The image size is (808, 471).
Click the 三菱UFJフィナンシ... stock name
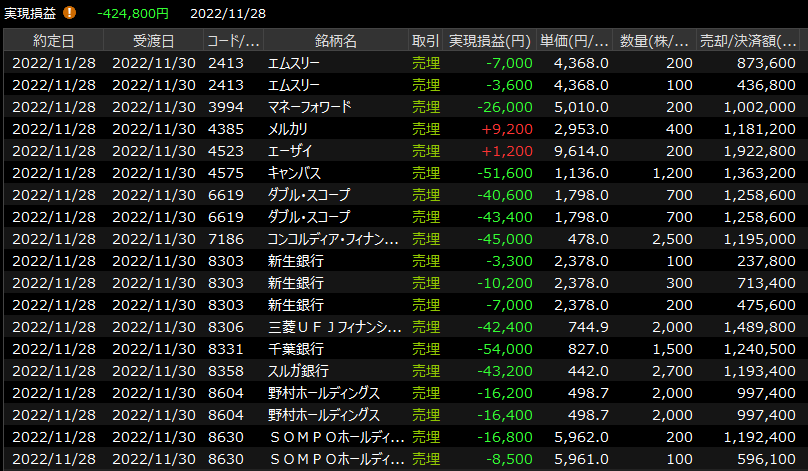coord(335,327)
